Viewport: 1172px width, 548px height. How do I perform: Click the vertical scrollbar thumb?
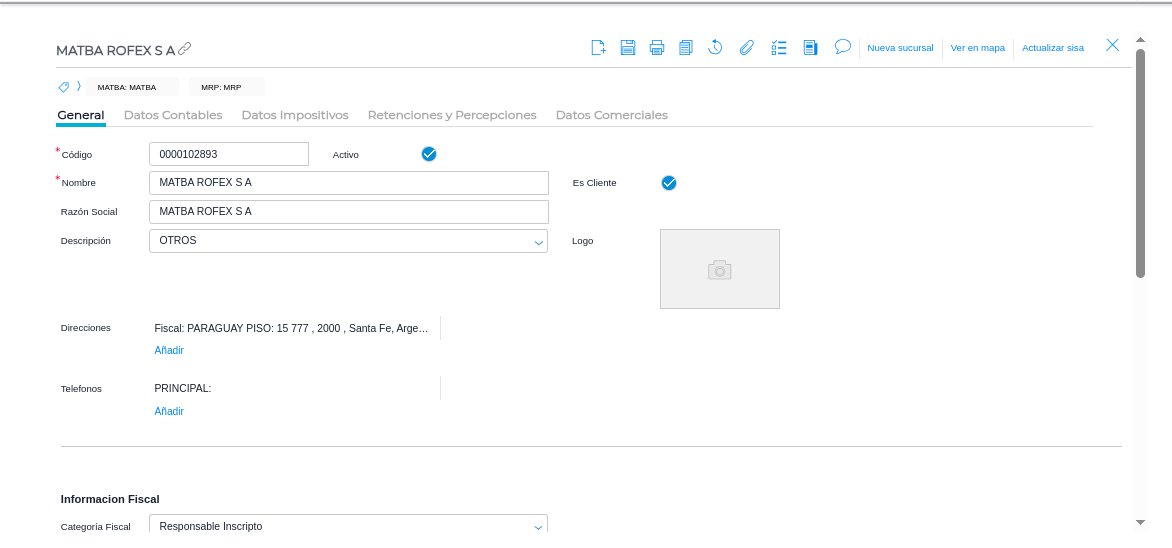(x=1141, y=163)
